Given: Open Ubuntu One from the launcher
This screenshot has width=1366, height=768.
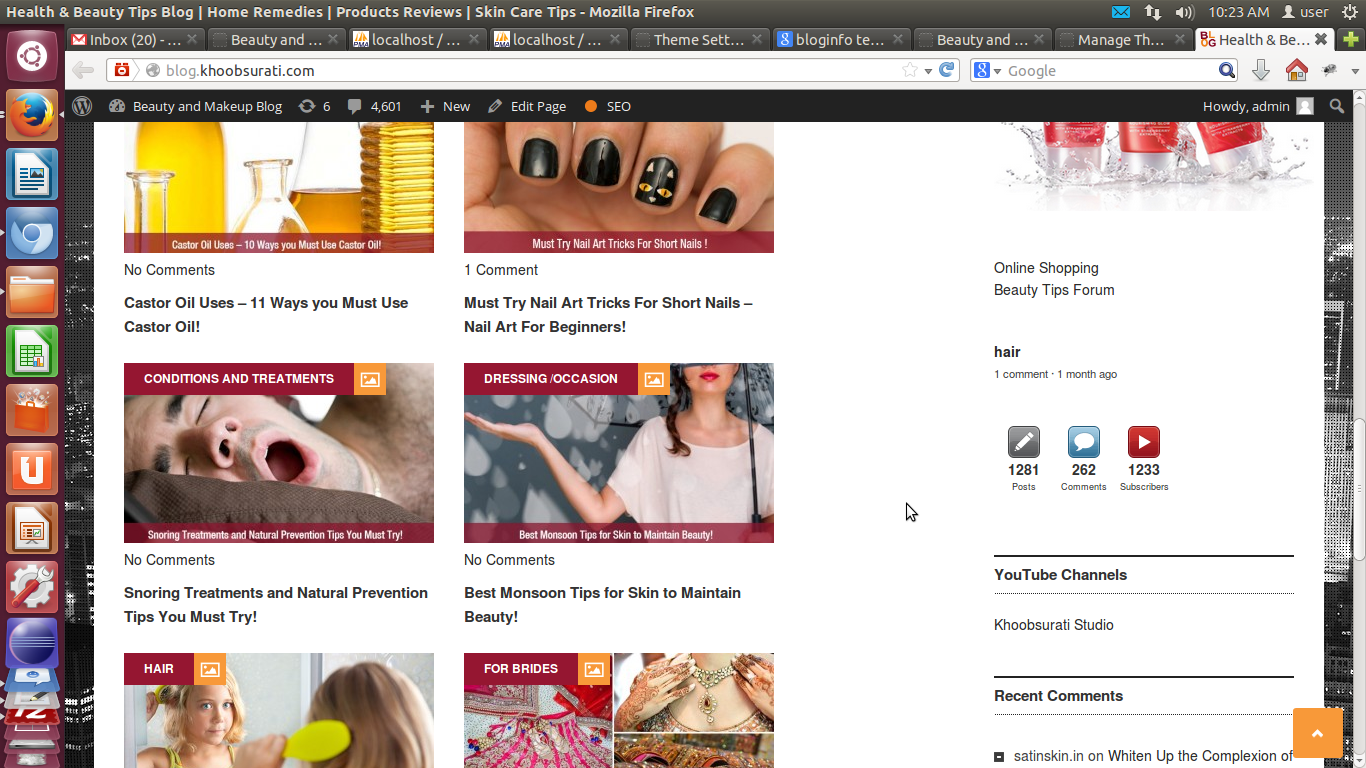Looking at the screenshot, I should pyautogui.click(x=32, y=469).
